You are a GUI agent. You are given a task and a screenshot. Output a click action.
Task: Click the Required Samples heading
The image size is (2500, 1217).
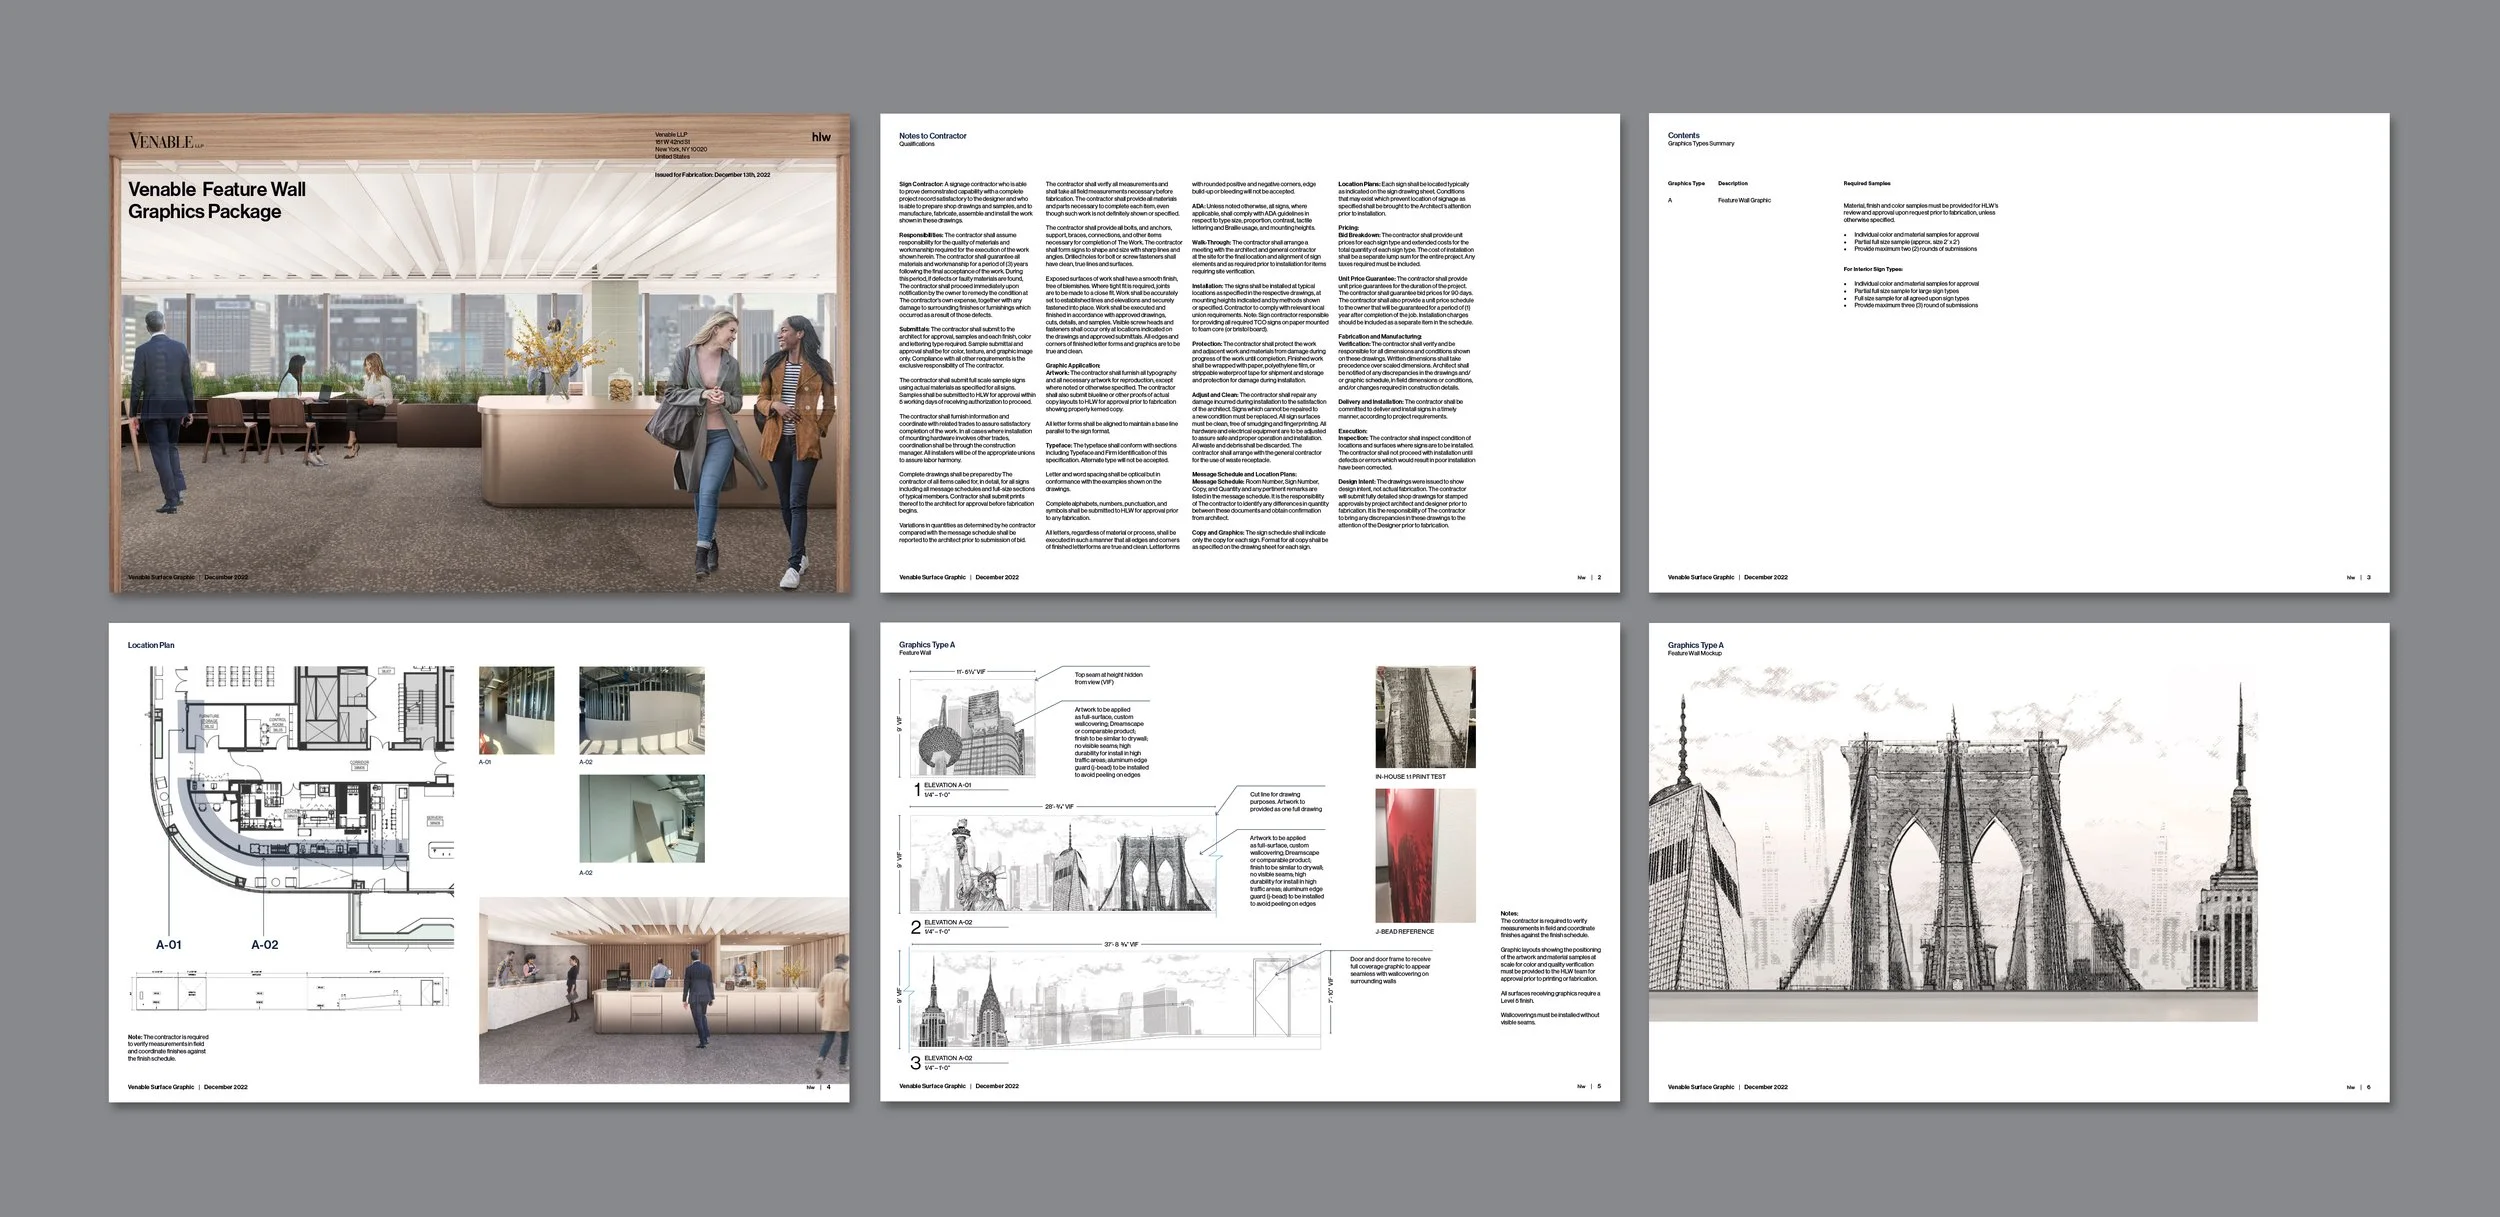point(1866,183)
